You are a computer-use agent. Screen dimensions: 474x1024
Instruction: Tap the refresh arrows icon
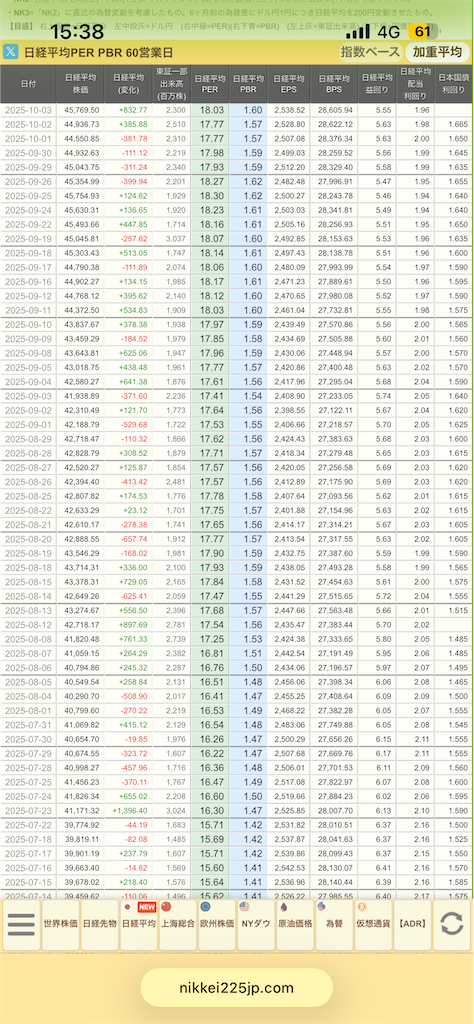point(451,923)
